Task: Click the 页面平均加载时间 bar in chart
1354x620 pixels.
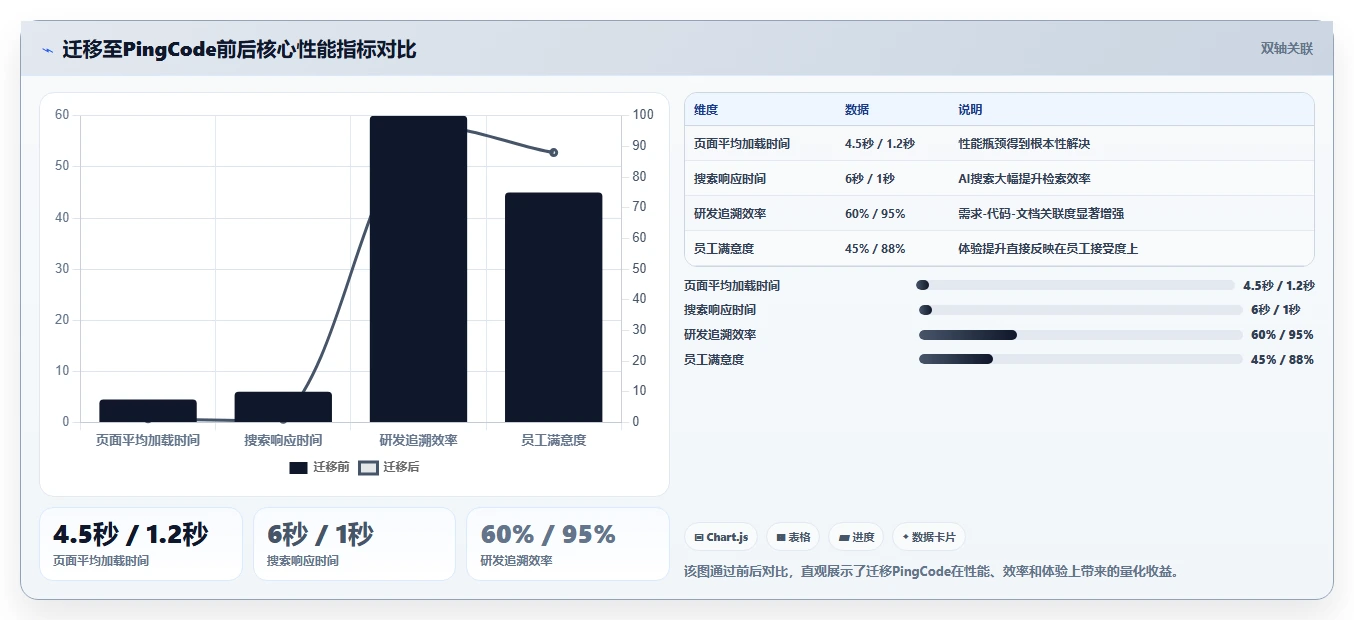Action: 148,411
